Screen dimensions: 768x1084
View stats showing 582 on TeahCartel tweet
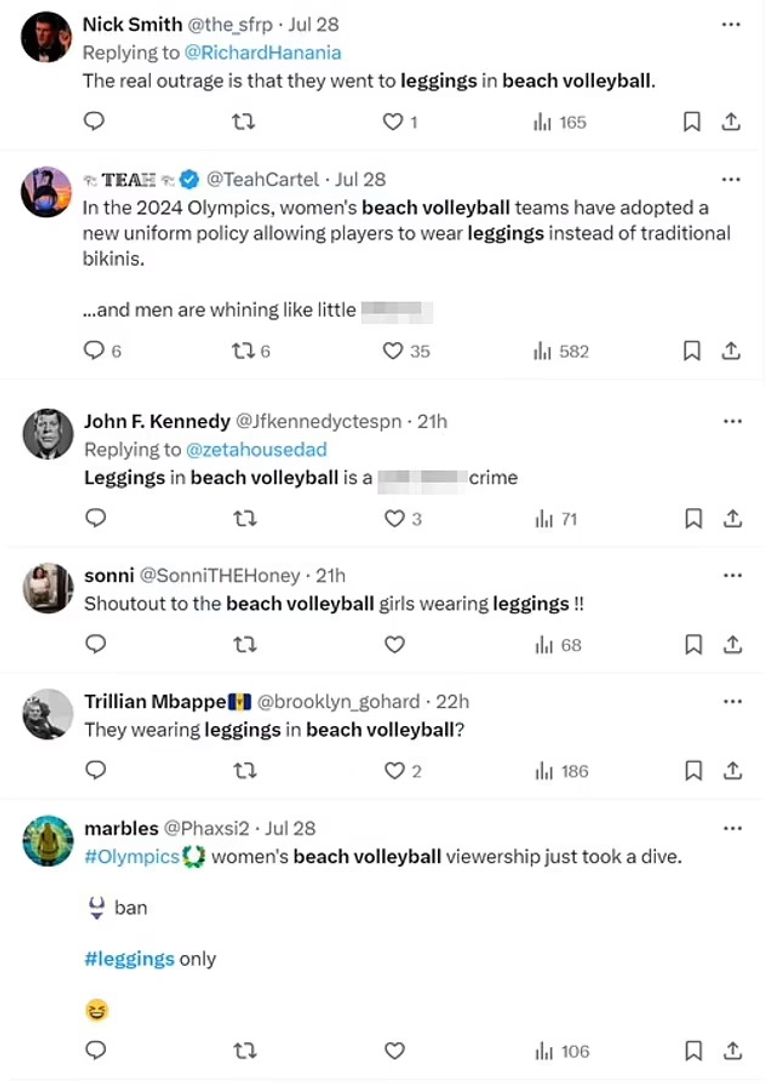[x=561, y=351]
